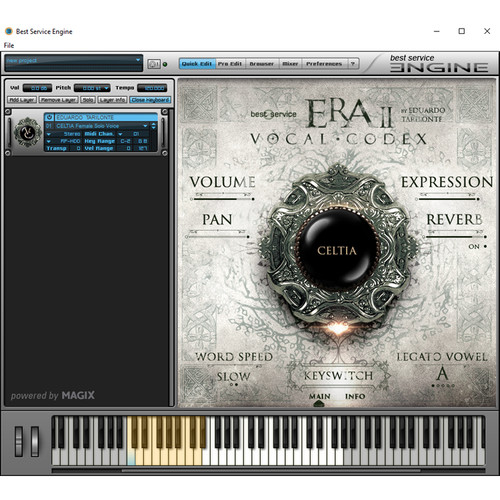This screenshot has width=500, height=500.
Task: Click the pitch bend wheel
Action: pyautogui.click(x=19, y=441)
